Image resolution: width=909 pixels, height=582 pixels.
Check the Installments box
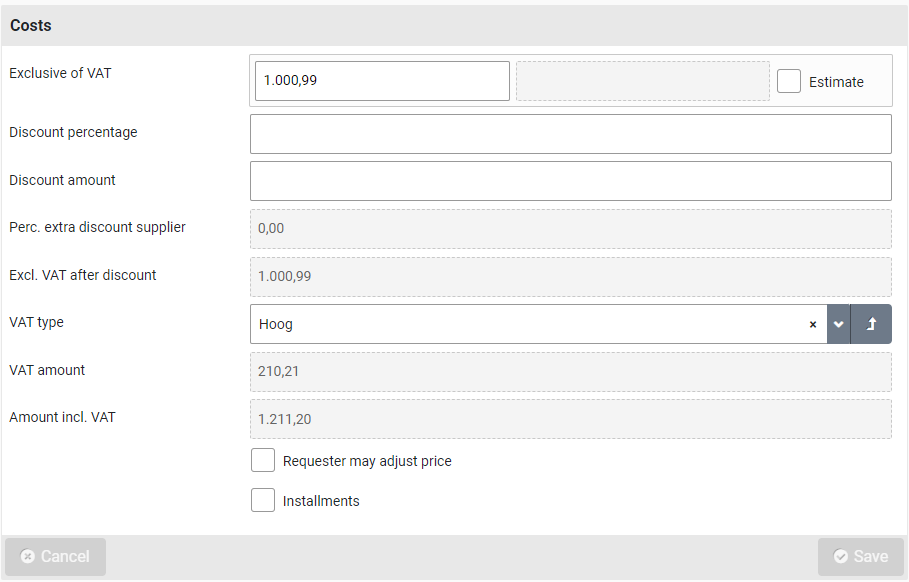click(263, 501)
